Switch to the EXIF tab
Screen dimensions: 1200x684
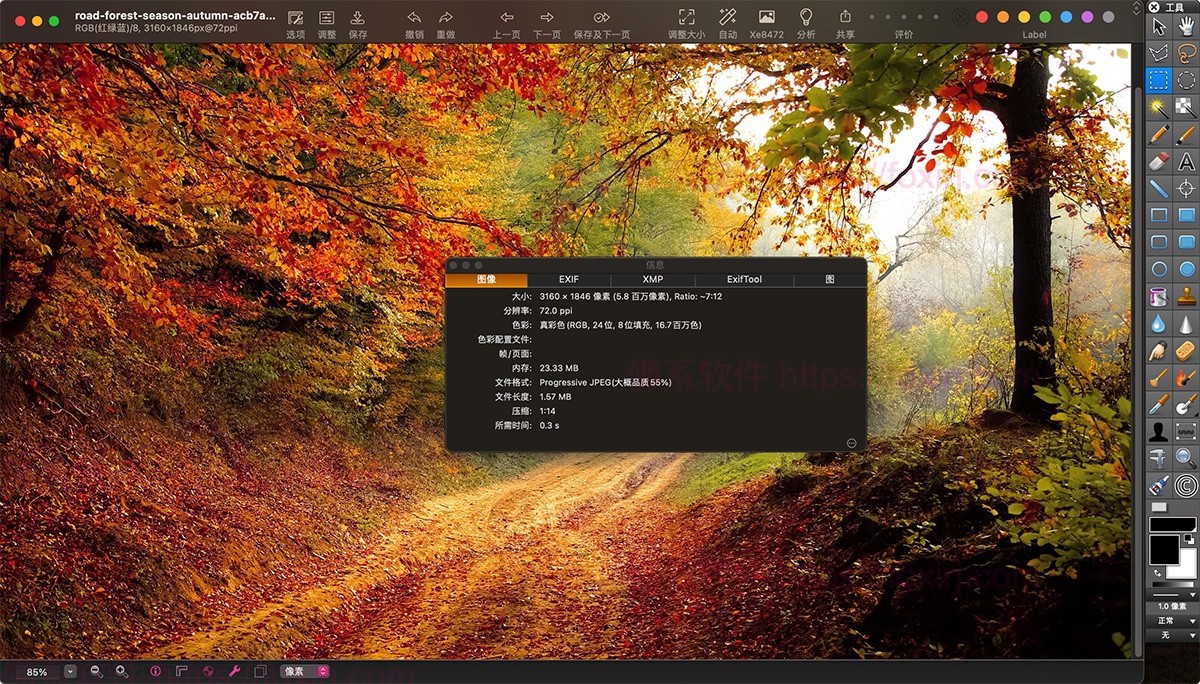pyautogui.click(x=570, y=280)
